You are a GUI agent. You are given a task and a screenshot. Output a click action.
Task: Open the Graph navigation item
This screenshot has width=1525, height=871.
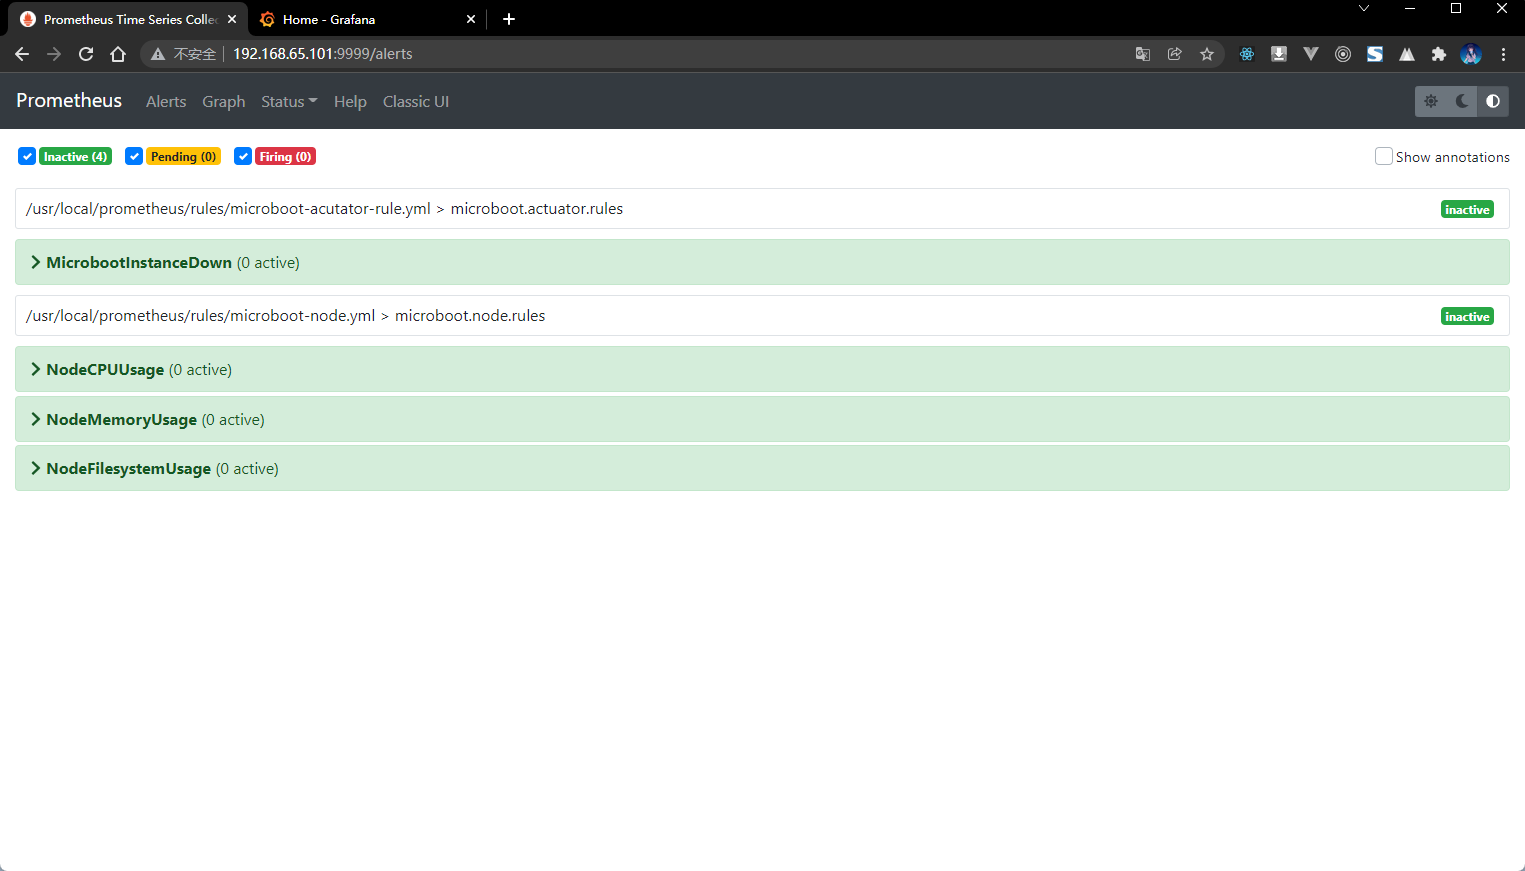click(224, 101)
